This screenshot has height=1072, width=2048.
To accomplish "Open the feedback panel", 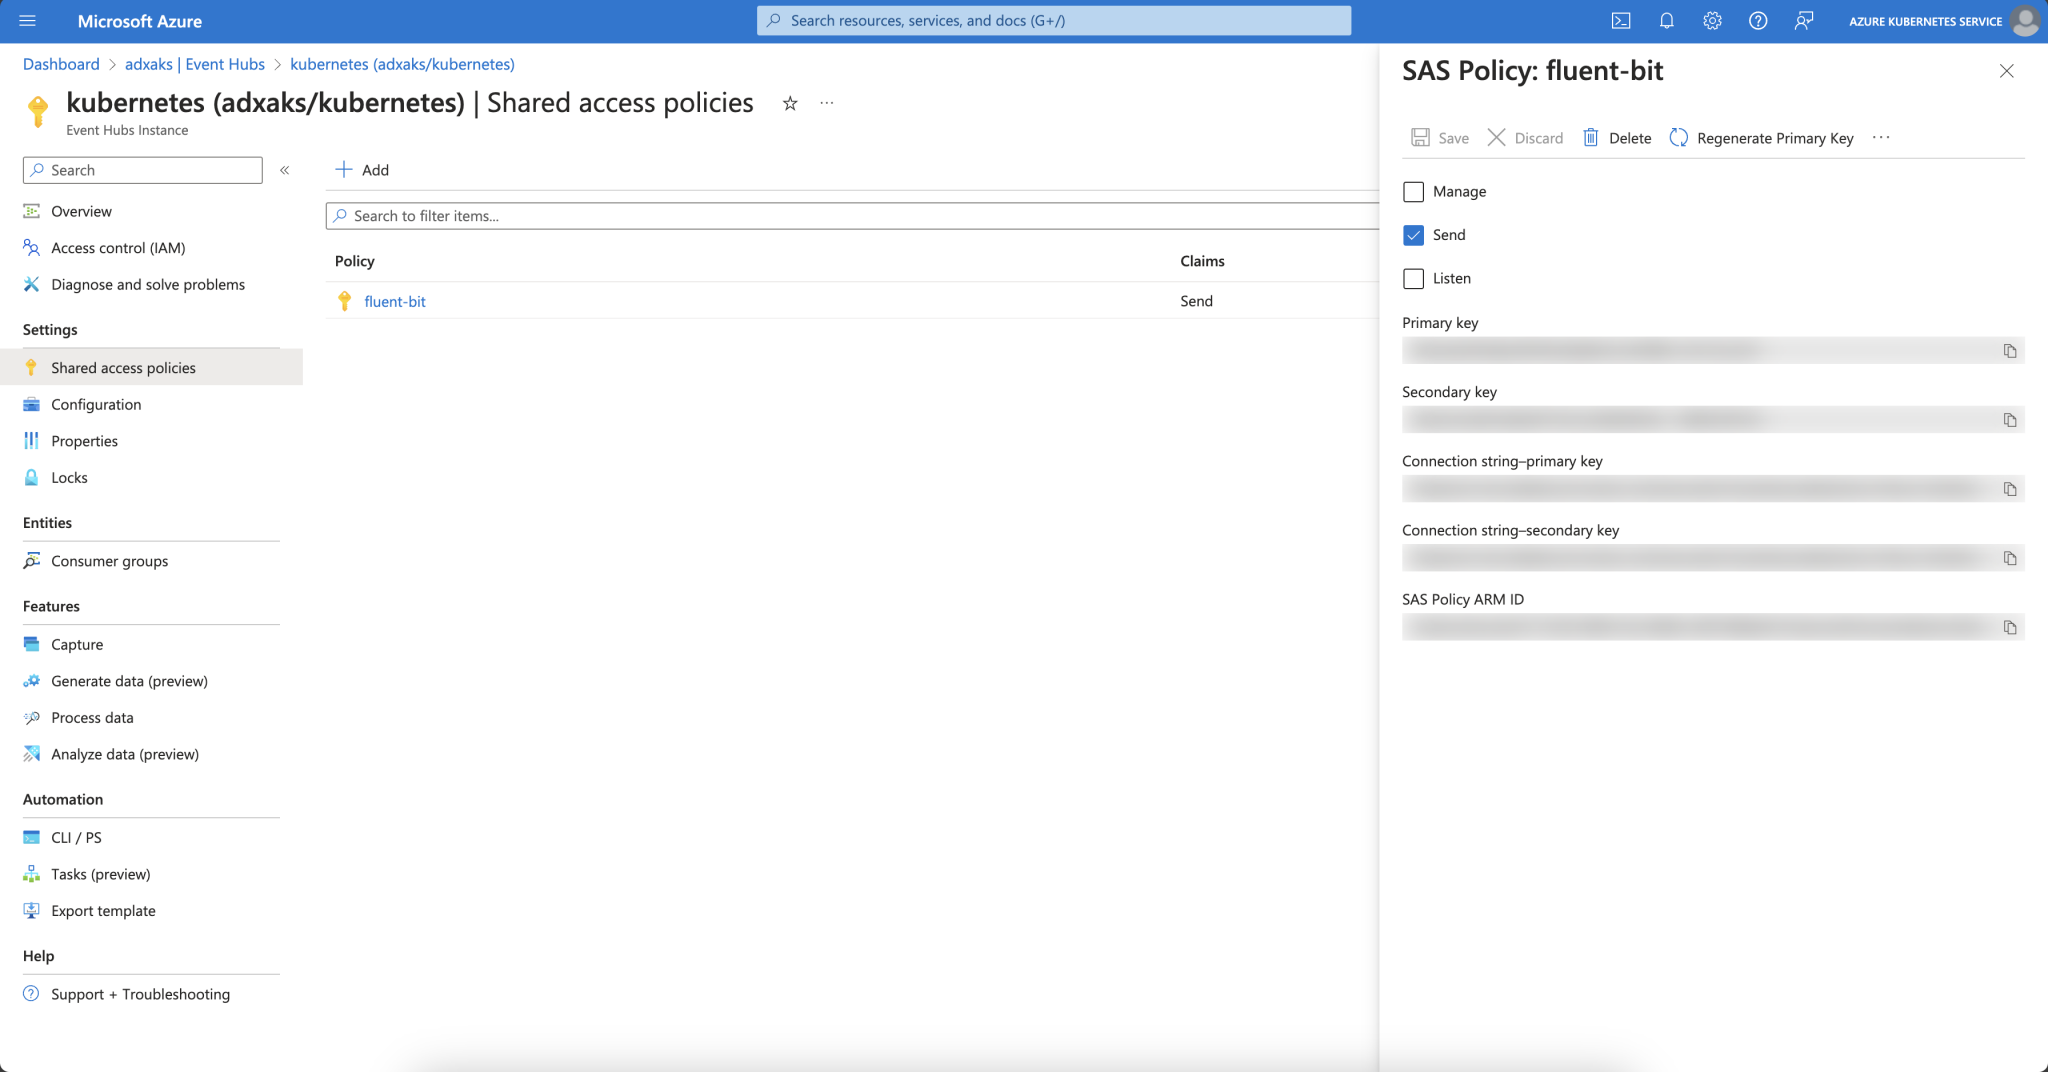I will [1804, 20].
